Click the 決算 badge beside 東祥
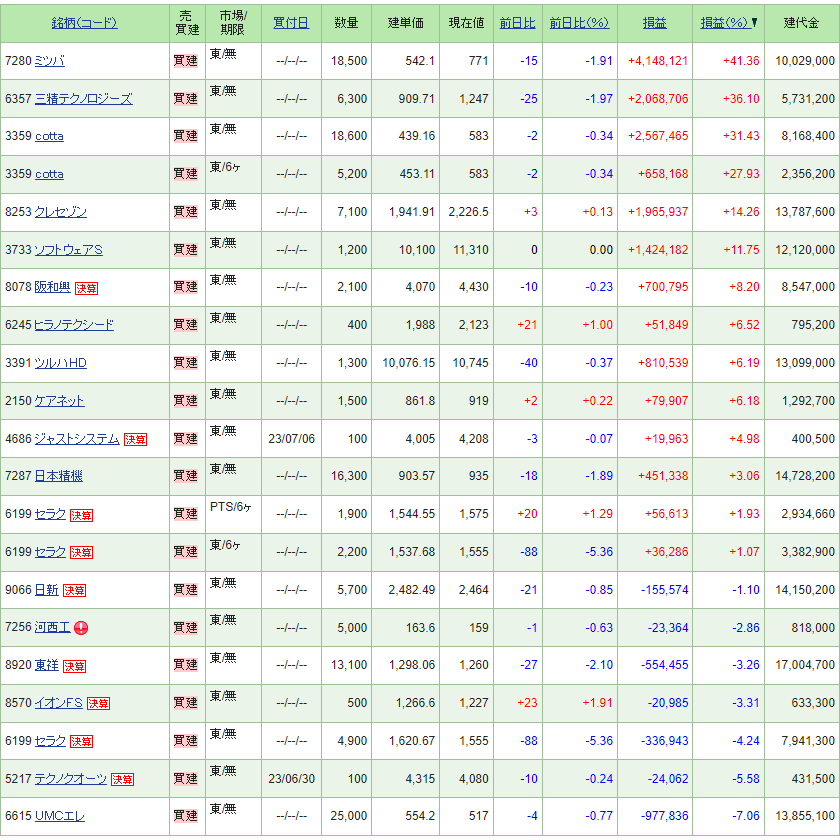The height and width of the screenshot is (840, 840). point(74,666)
